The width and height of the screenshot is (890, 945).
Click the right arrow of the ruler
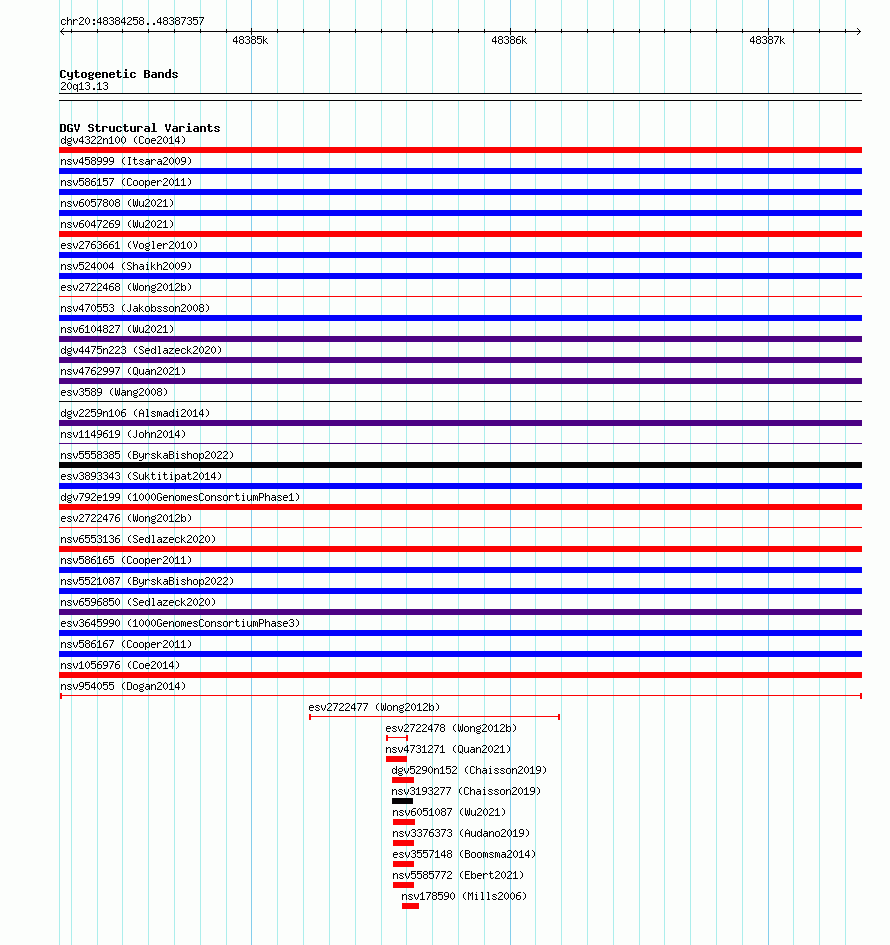(x=859, y=31)
